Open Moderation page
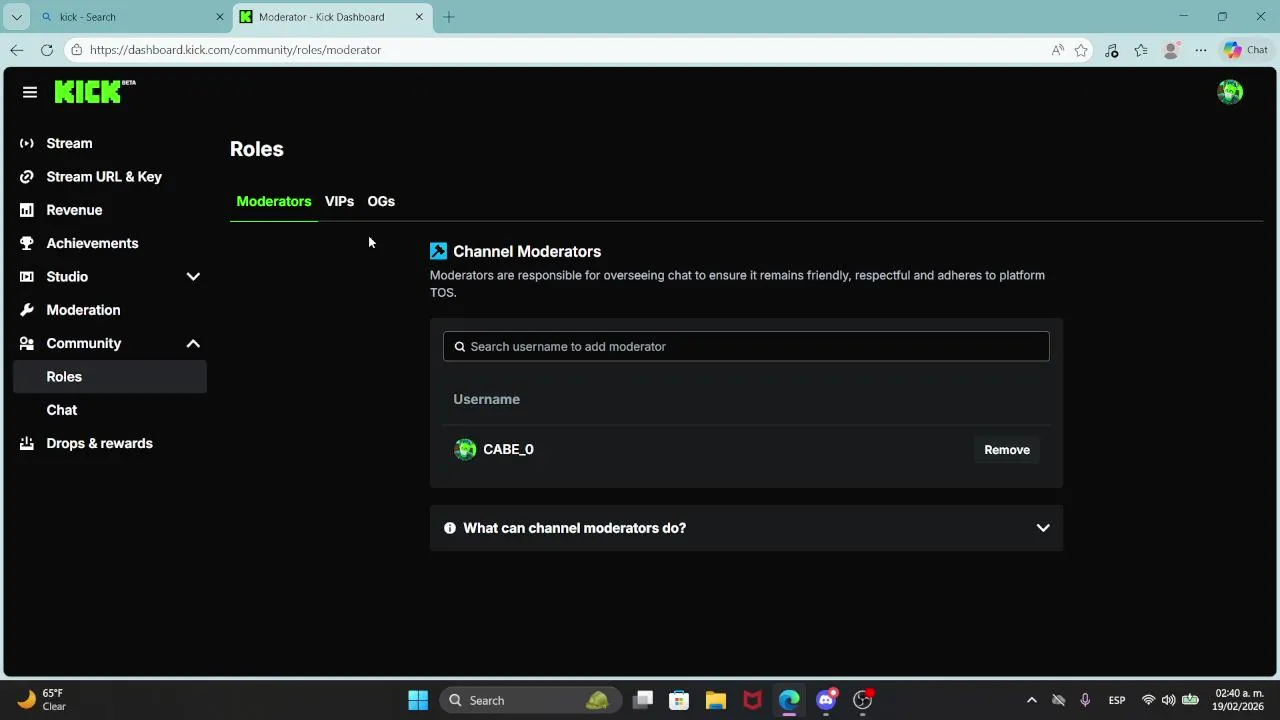This screenshot has height=720, width=1280. pos(83,310)
